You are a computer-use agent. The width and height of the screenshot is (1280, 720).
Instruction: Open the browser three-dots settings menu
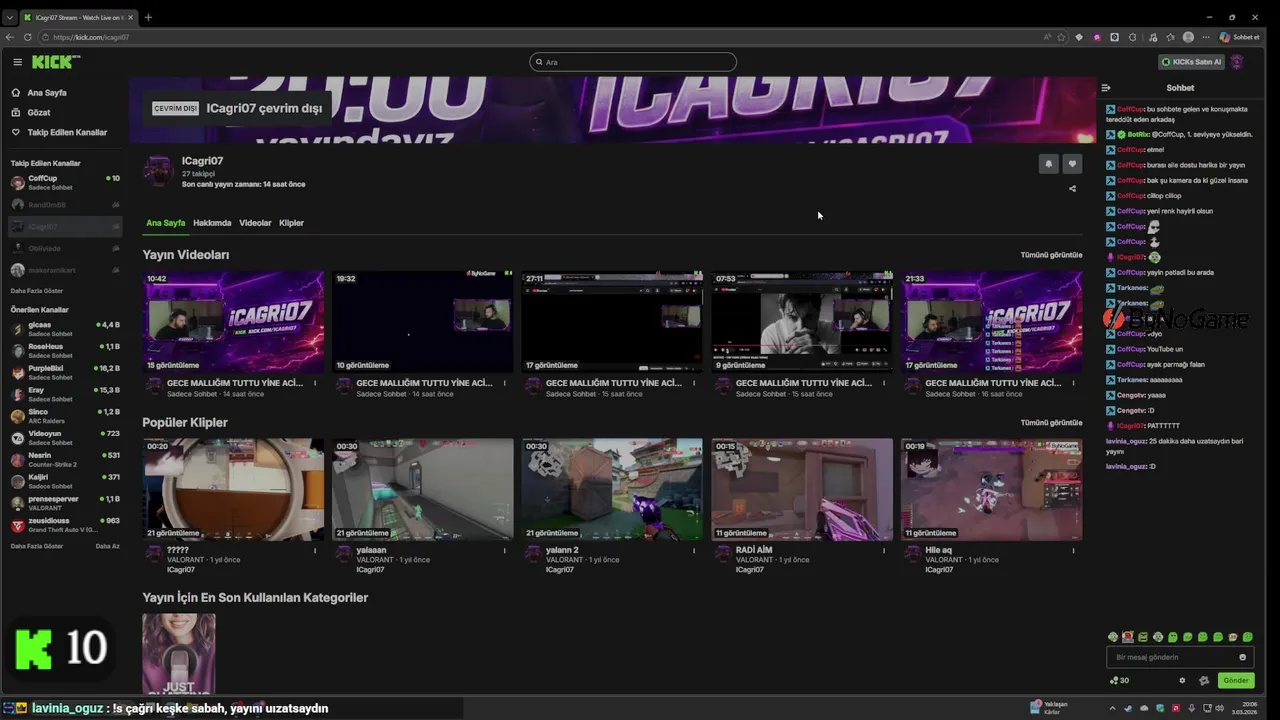[1206, 37]
